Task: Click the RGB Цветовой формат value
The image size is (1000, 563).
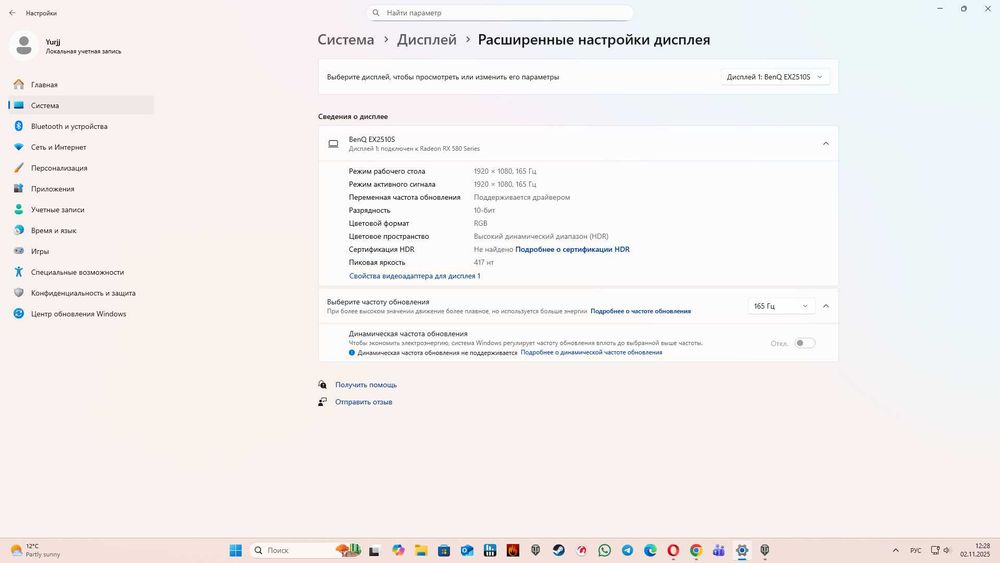Action: tap(480, 224)
